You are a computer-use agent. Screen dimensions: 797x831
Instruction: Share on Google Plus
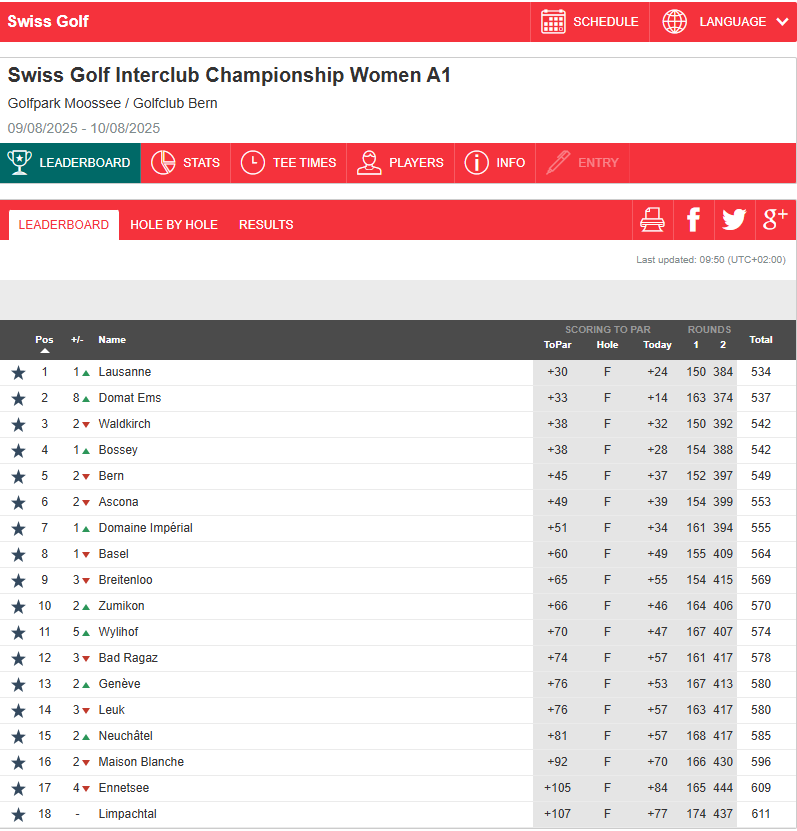(775, 219)
